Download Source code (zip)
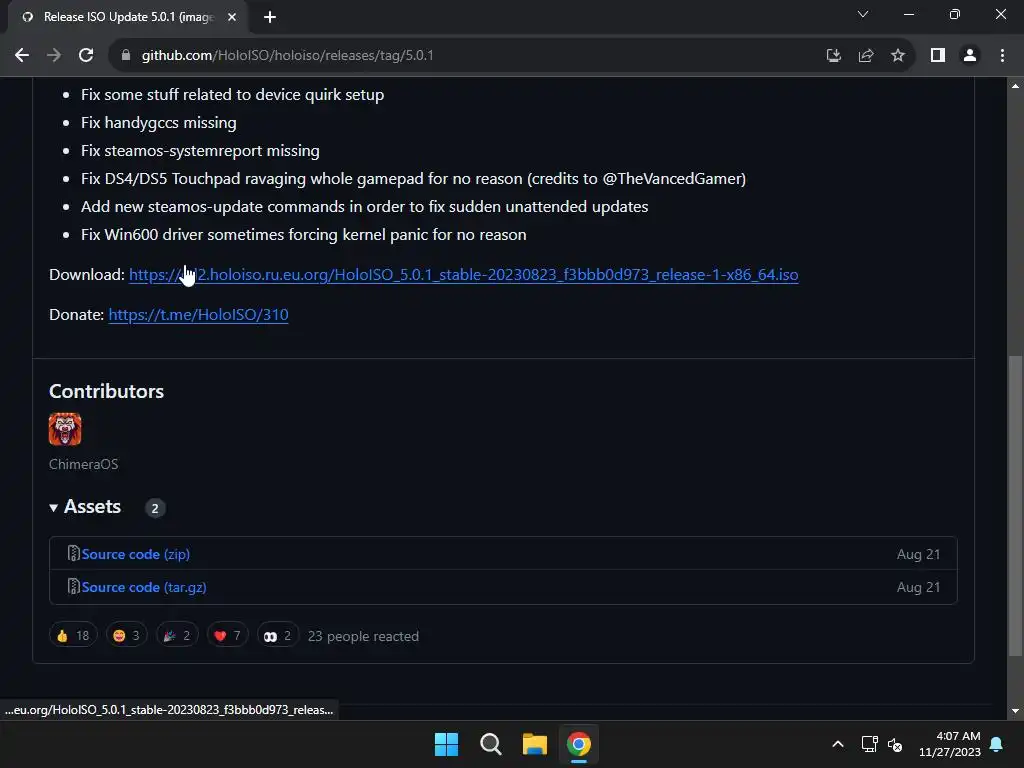 pos(136,554)
